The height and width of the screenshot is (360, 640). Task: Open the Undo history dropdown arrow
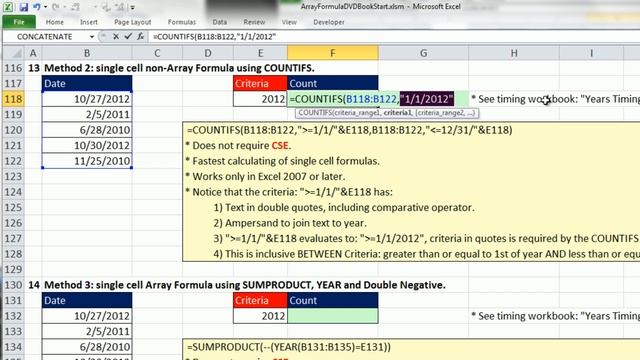[x=45, y=7]
